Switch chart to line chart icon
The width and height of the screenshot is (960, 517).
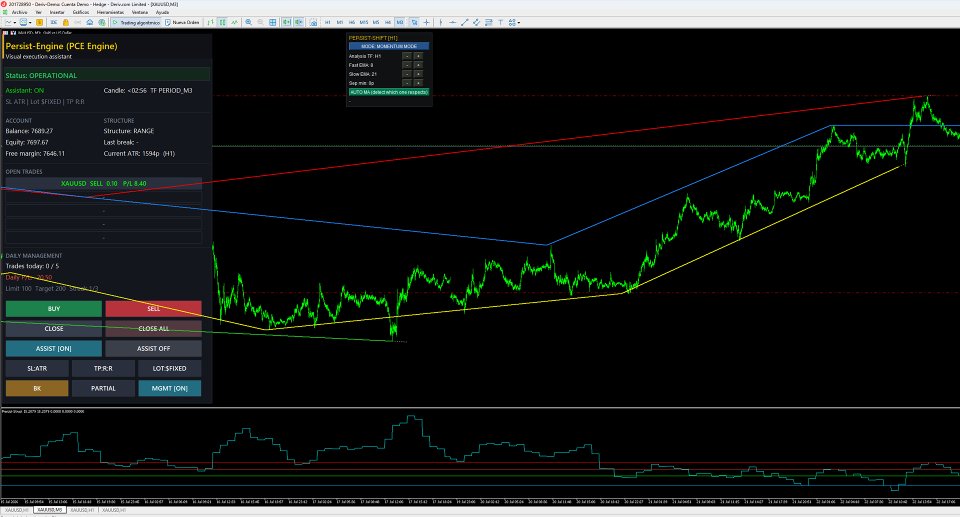[234, 22]
